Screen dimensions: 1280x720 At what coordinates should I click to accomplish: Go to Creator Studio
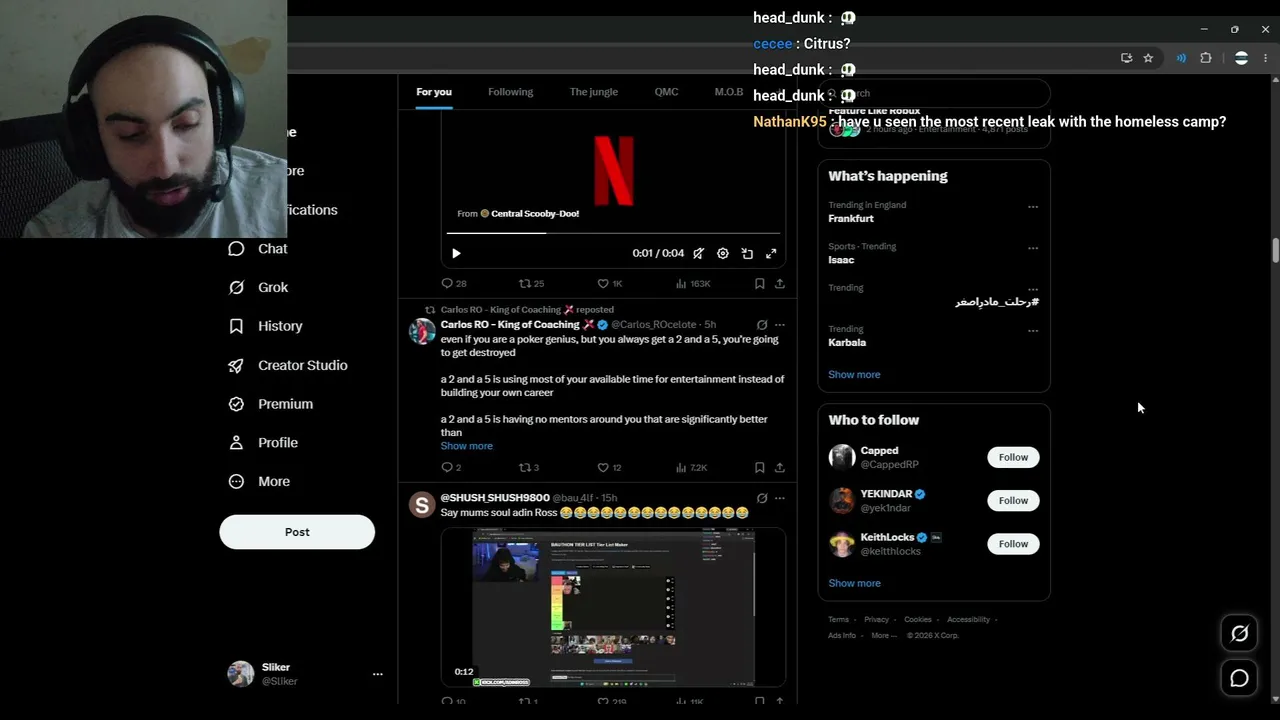tap(288, 365)
